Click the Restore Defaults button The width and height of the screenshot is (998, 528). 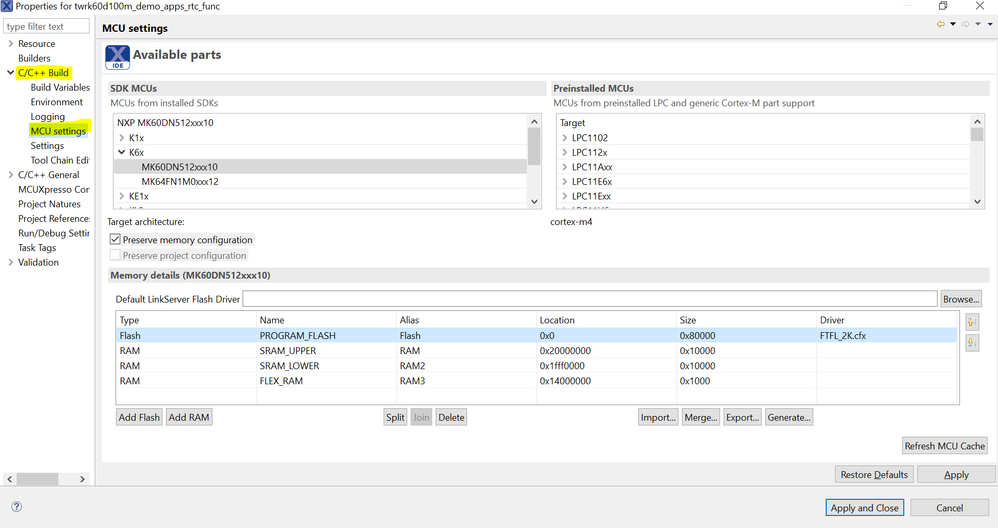[x=874, y=475]
